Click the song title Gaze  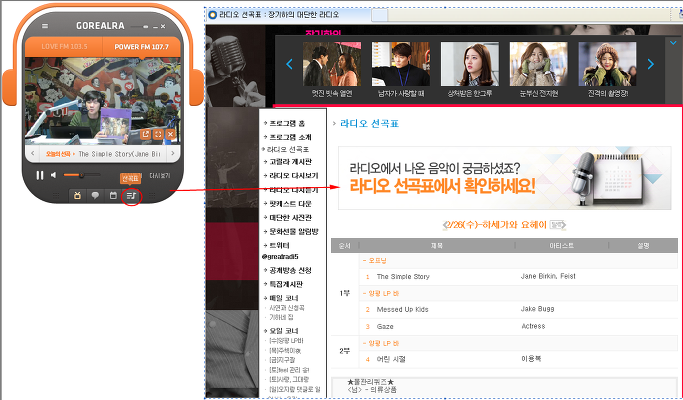[385, 326]
